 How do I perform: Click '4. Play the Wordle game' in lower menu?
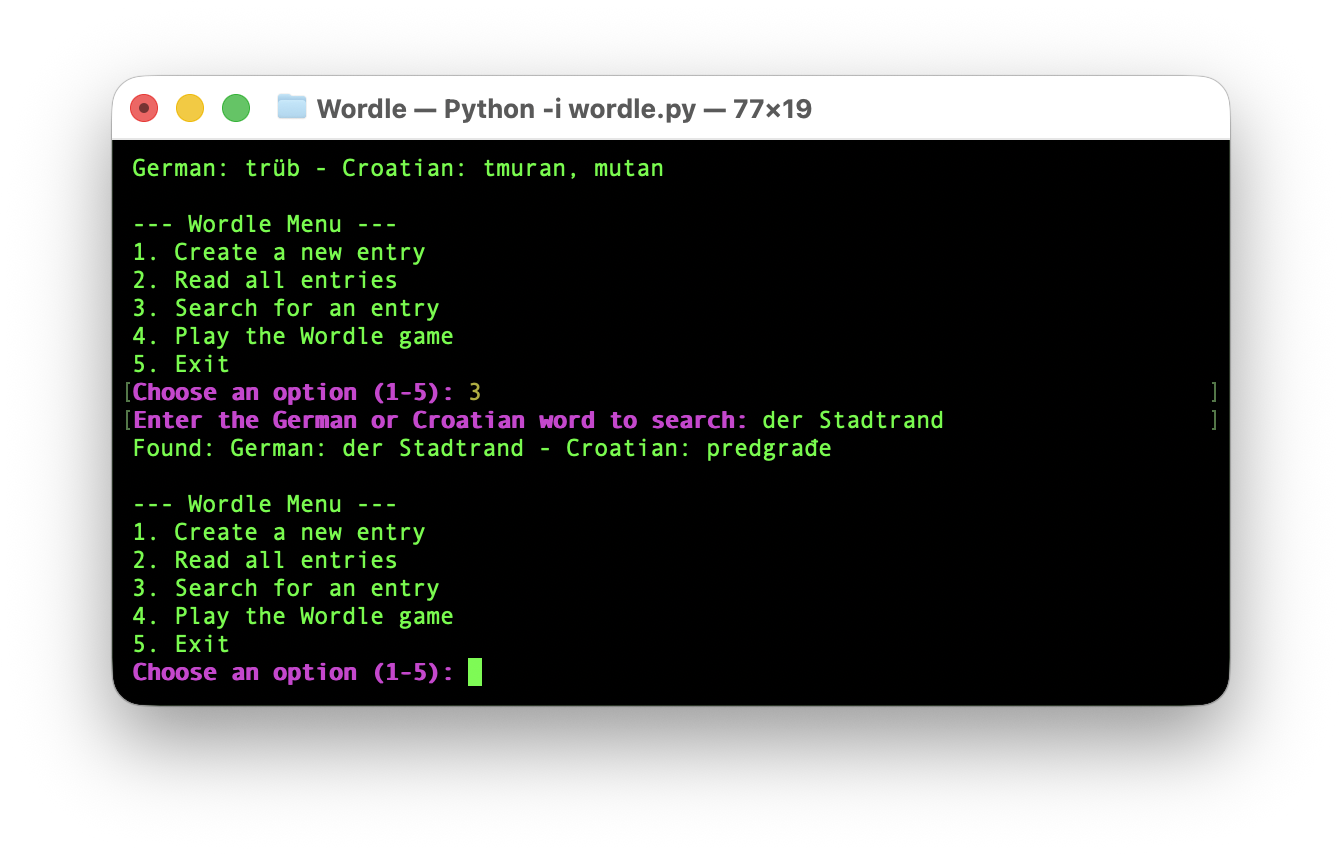(x=293, y=616)
